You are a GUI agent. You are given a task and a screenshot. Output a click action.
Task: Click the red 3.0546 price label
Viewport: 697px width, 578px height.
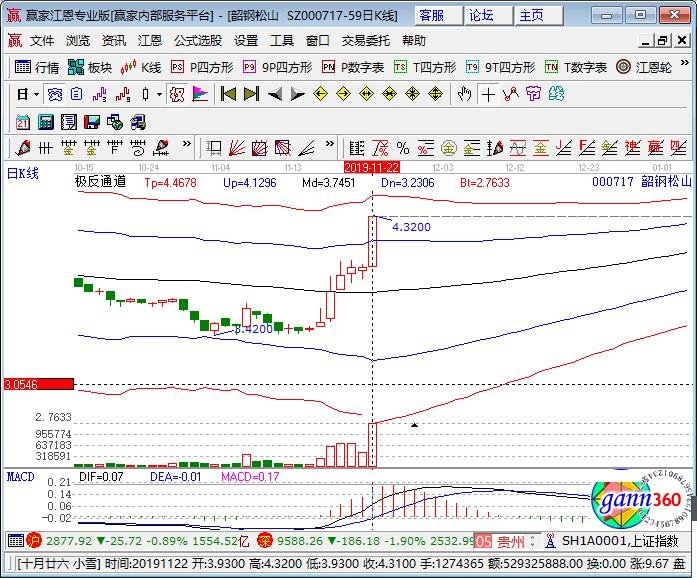(x=39, y=384)
